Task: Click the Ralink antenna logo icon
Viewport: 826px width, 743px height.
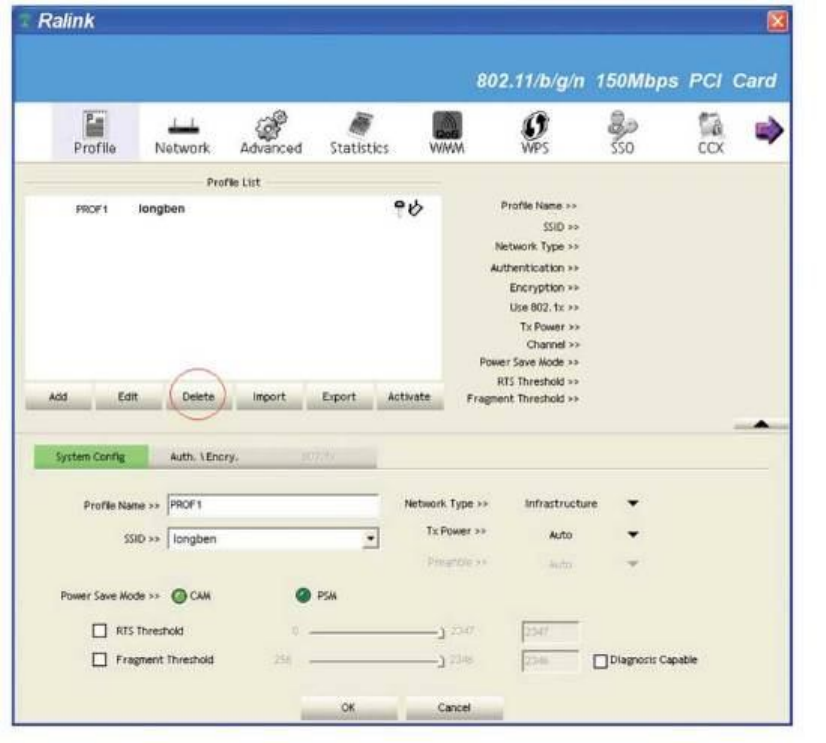Action: click(25, 21)
